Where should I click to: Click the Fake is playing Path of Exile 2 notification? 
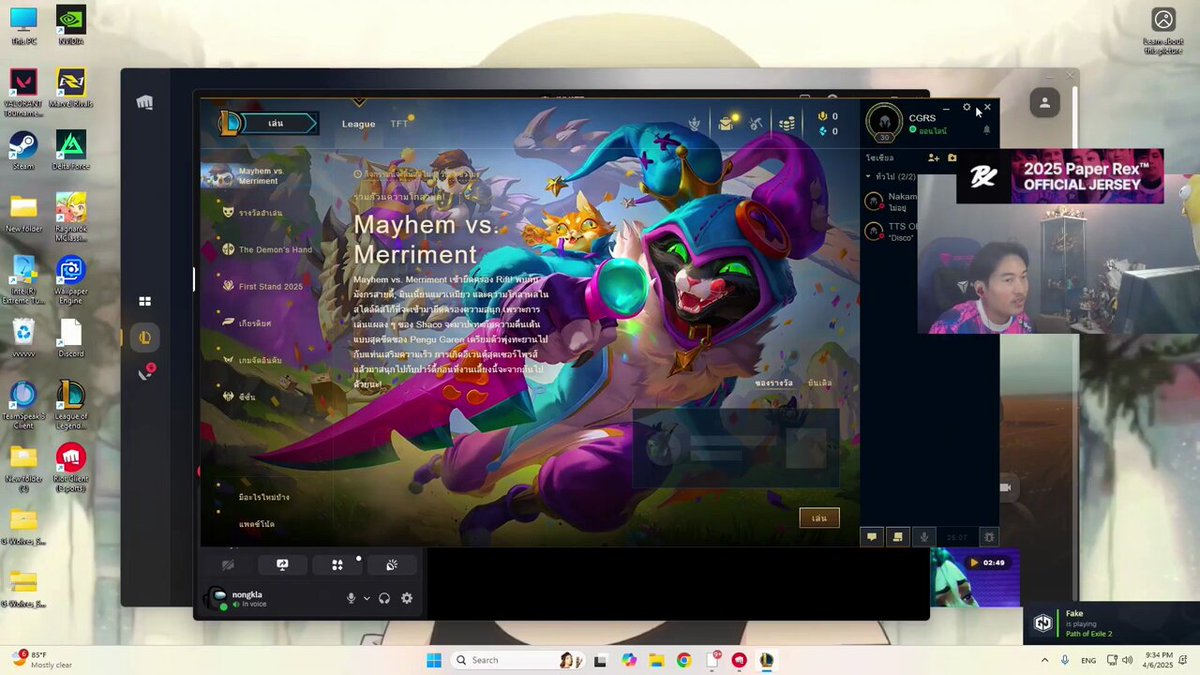point(1112,623)
